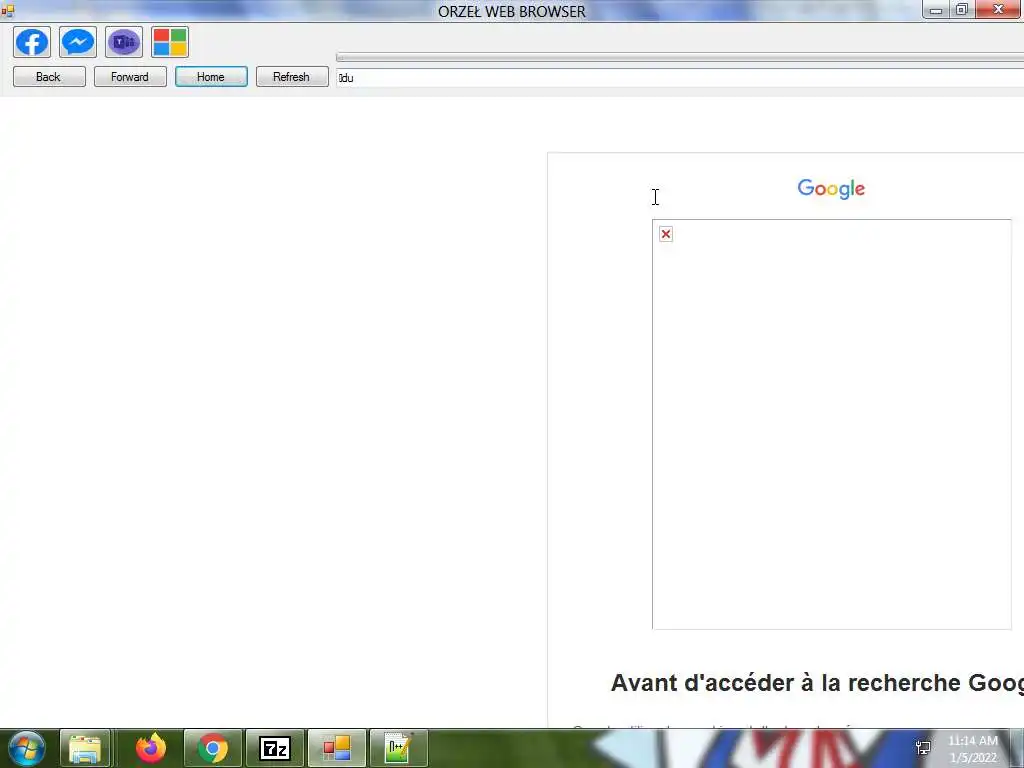1024x768 pixels.
Task: Restore down the browser window
Action: [961, 10]
